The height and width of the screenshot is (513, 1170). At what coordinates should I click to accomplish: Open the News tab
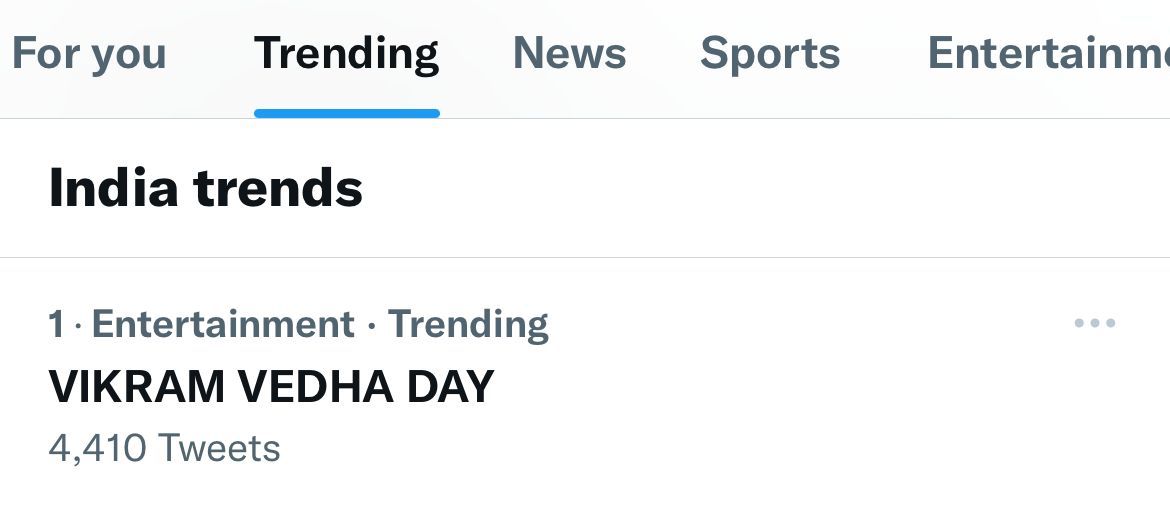pyautogui.click(x=569, y=53)
